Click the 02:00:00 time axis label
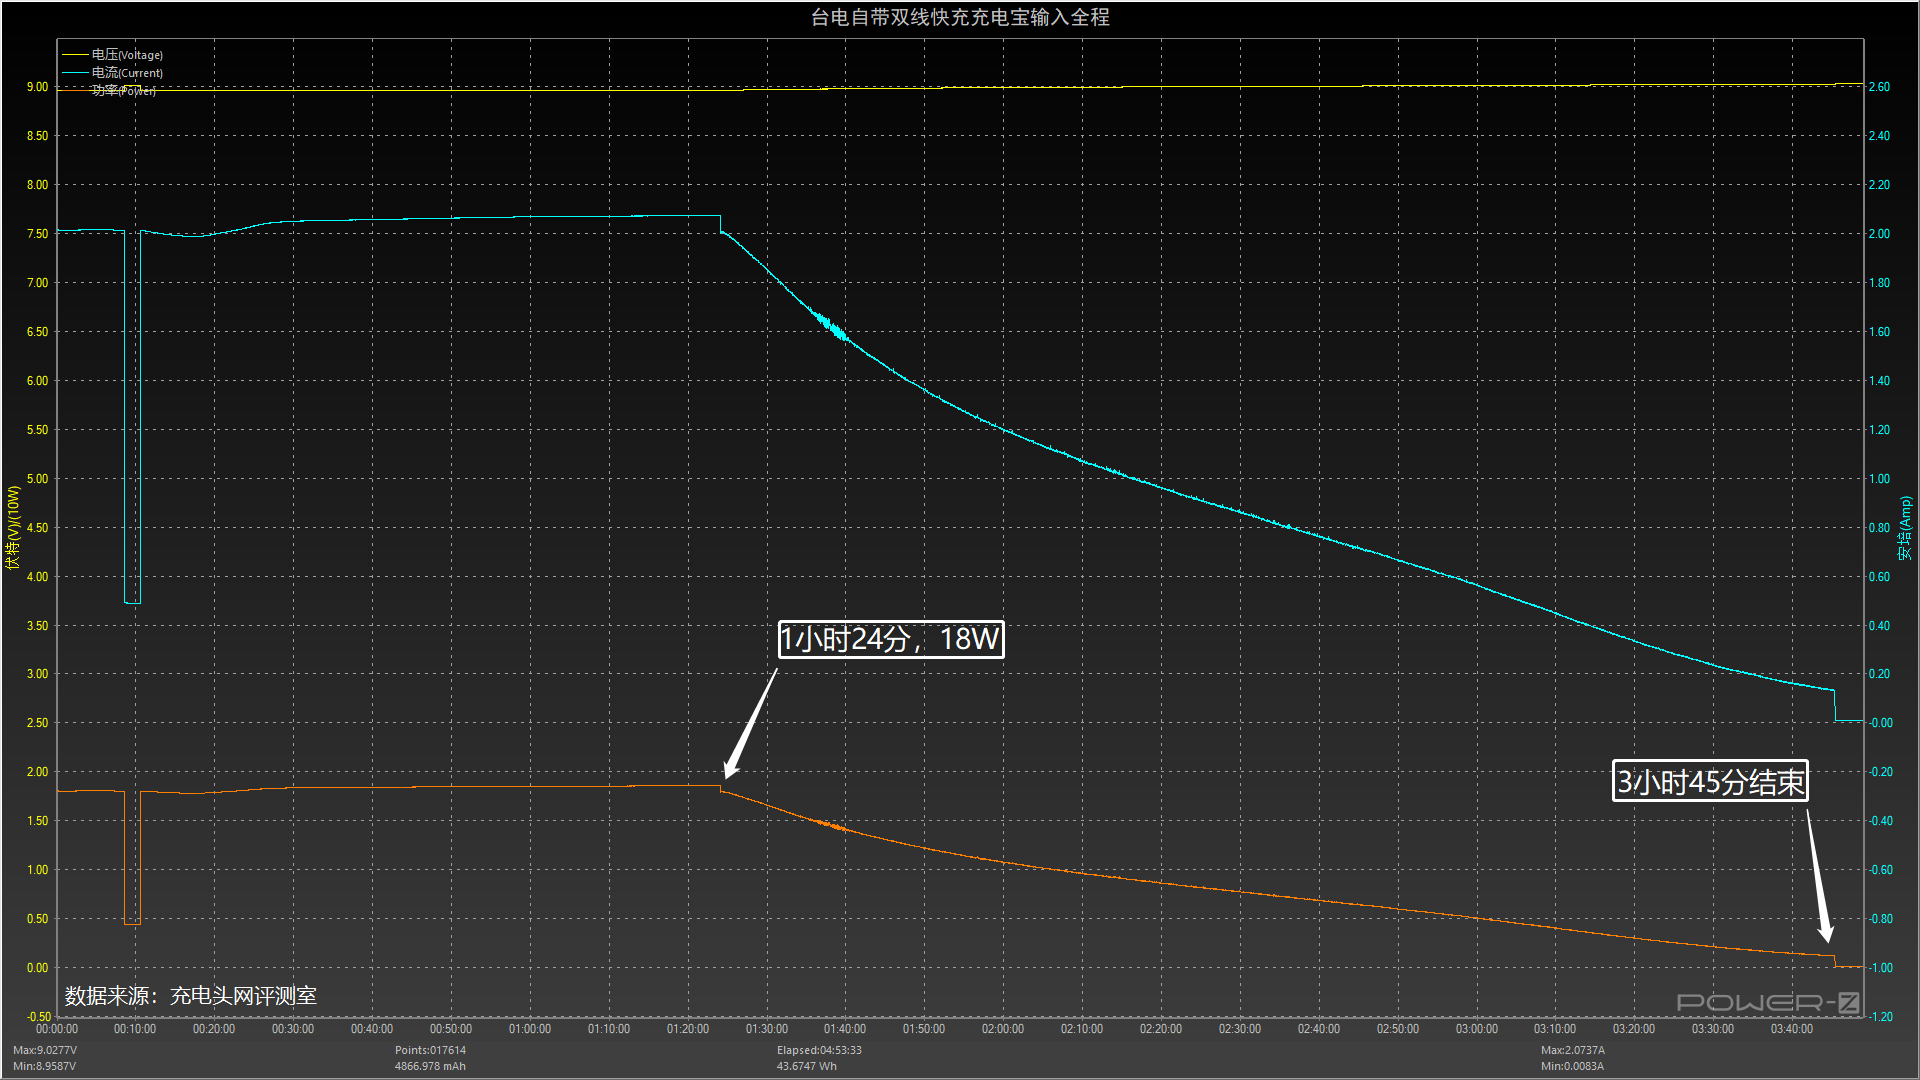The image size is (1920, 1080). tap(1002, 1029)
